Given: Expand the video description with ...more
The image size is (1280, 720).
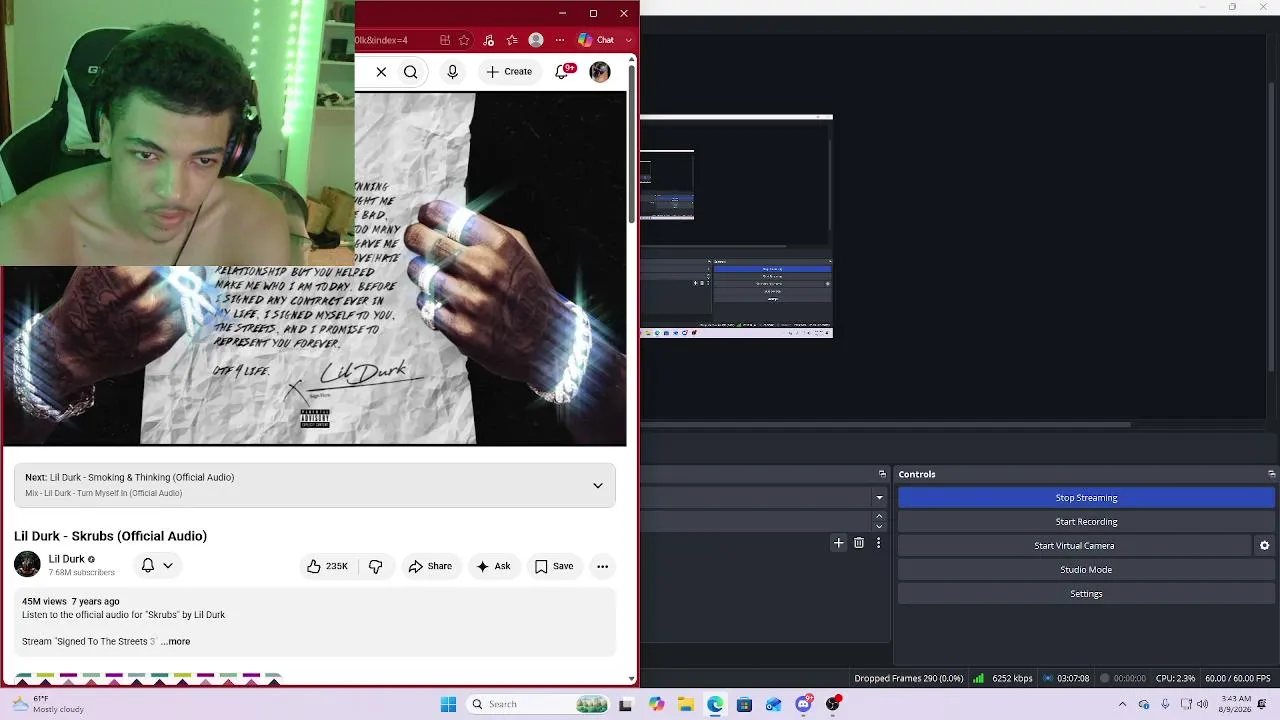Looking at the screenshot, I should point(176,641).
